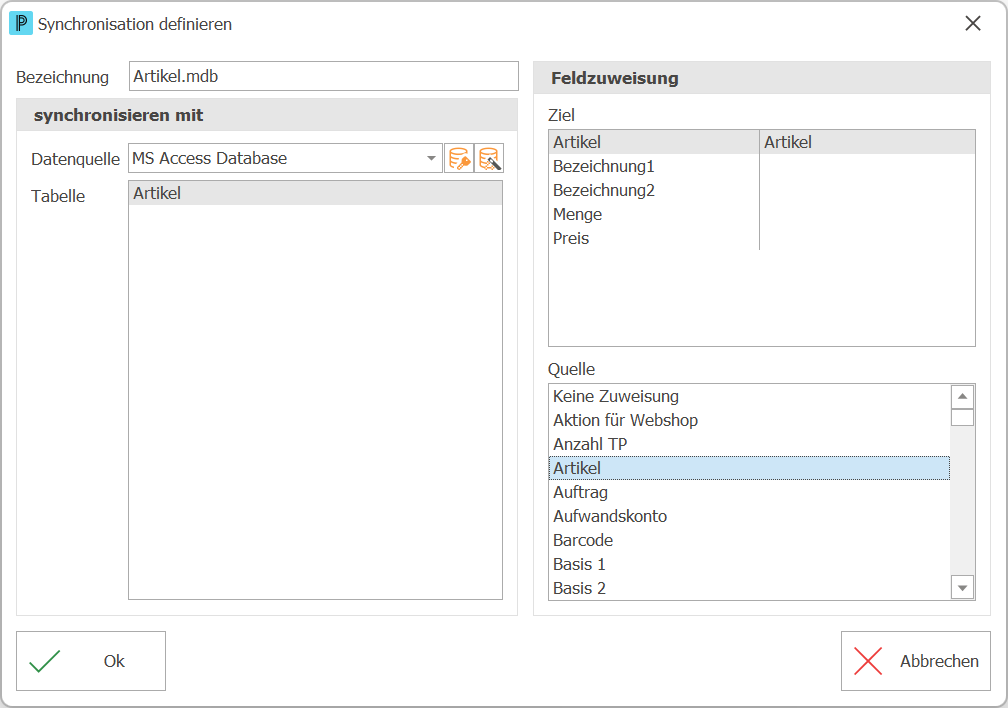Click the database key icon beside Datenquelle
Screen dimensions: 1008x708
tap(459, 158)
